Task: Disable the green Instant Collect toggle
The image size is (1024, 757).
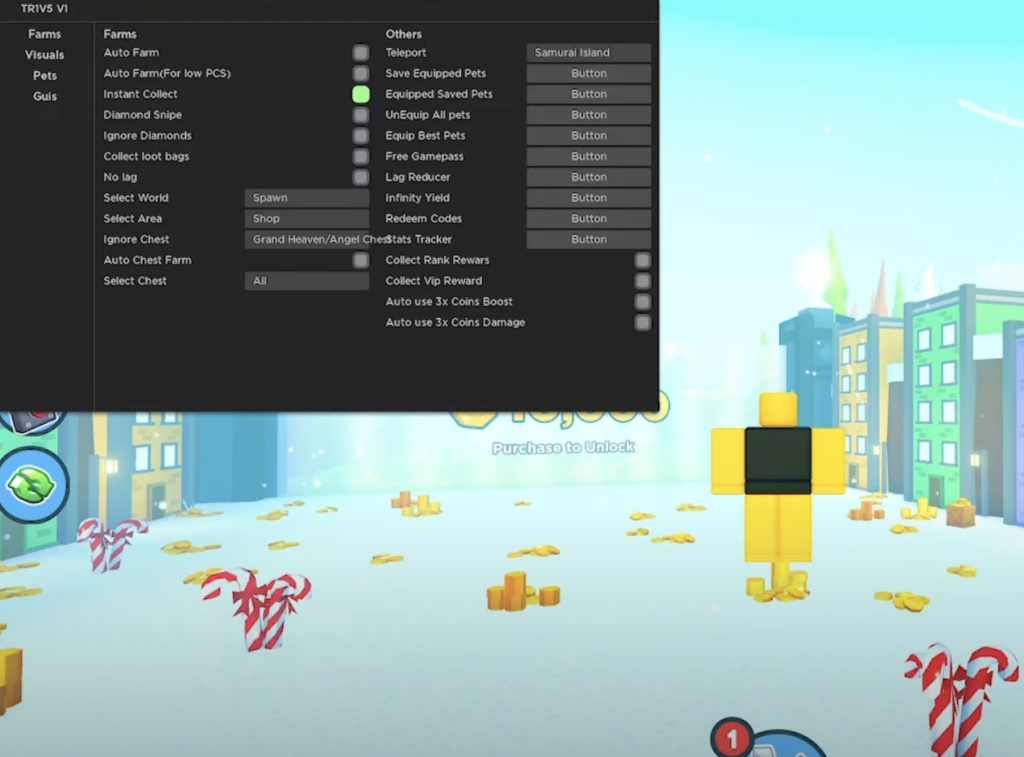Action: pyautogui.click(x=360, y=94)
